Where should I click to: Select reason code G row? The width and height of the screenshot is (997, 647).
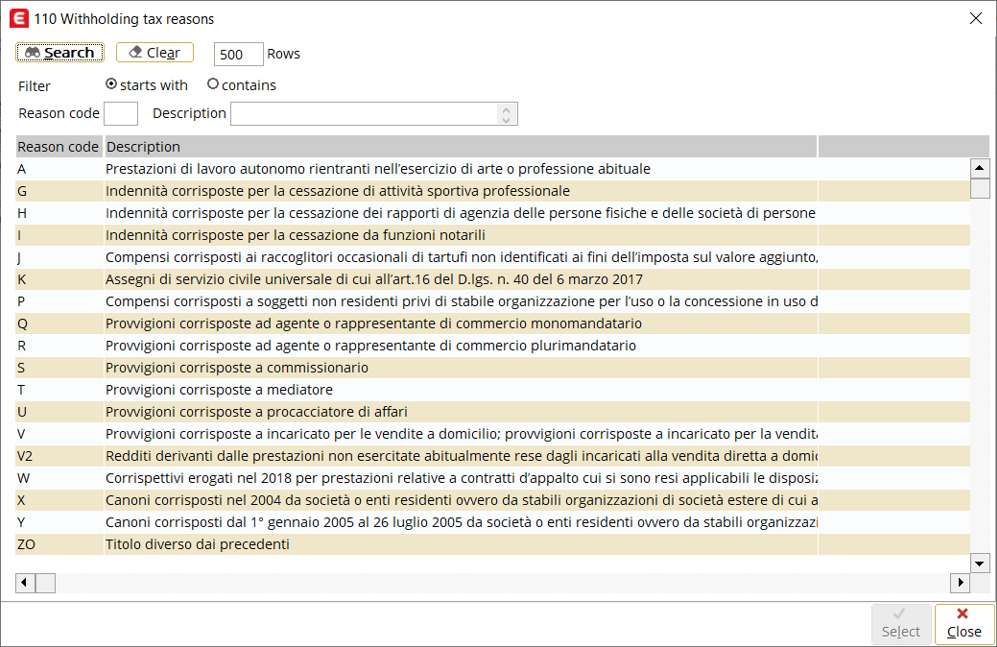click(493, 191)
